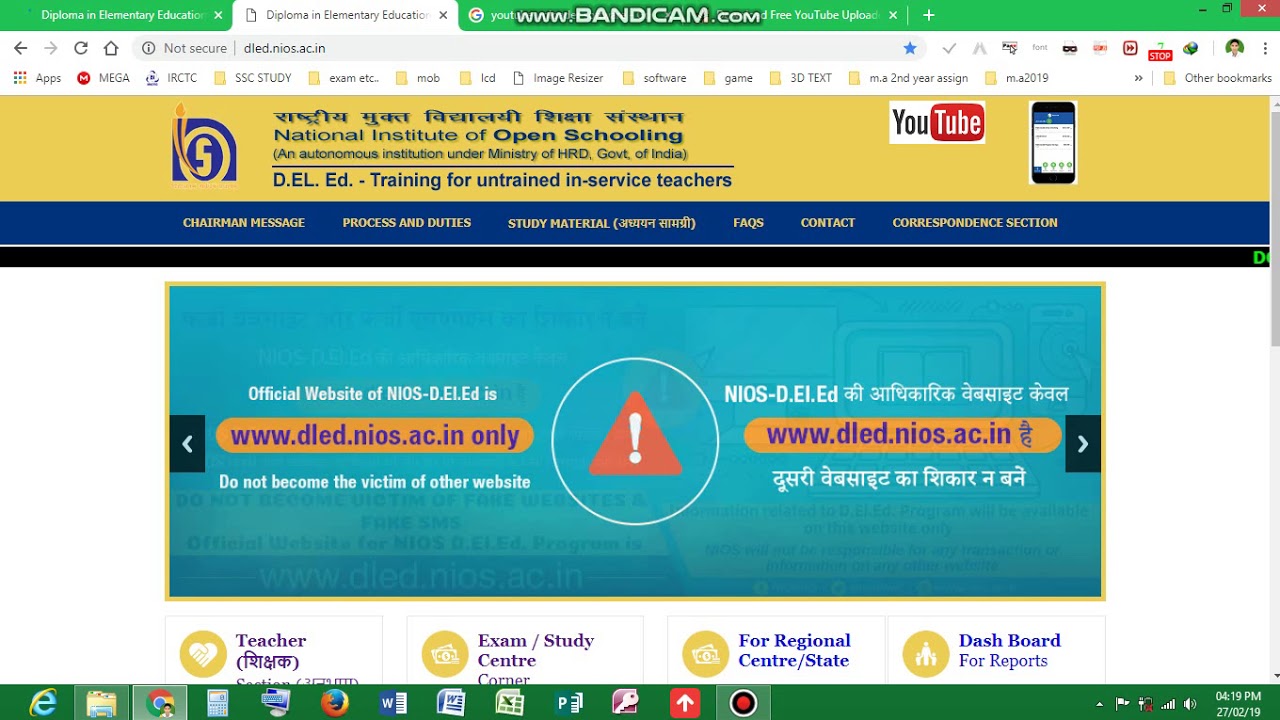Open IRCTC bookmark
The height and width of the screenshot is (720, 1280).
tap(171, 77)
